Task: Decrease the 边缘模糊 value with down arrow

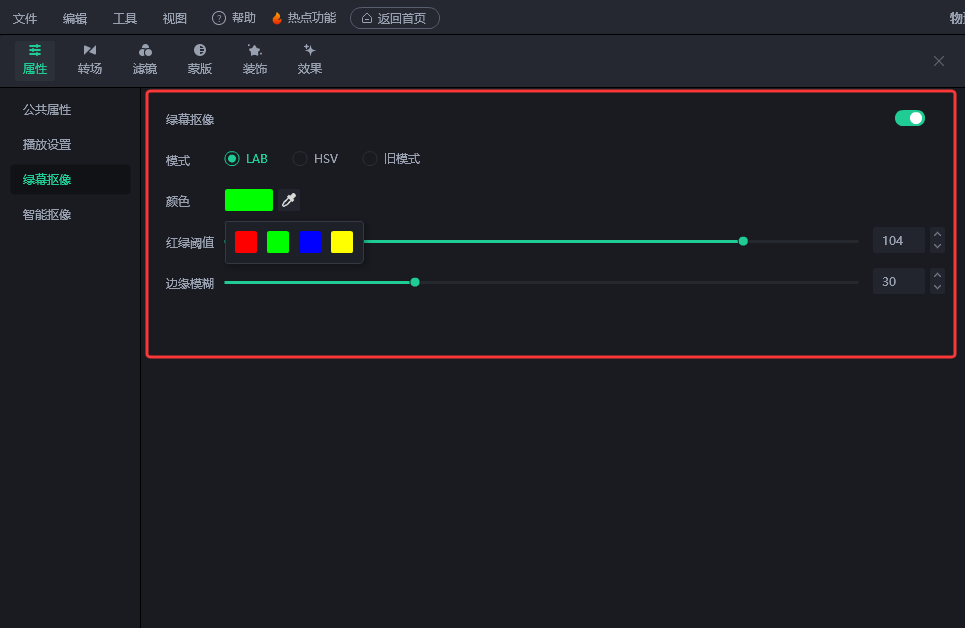Action: (937, 288)
